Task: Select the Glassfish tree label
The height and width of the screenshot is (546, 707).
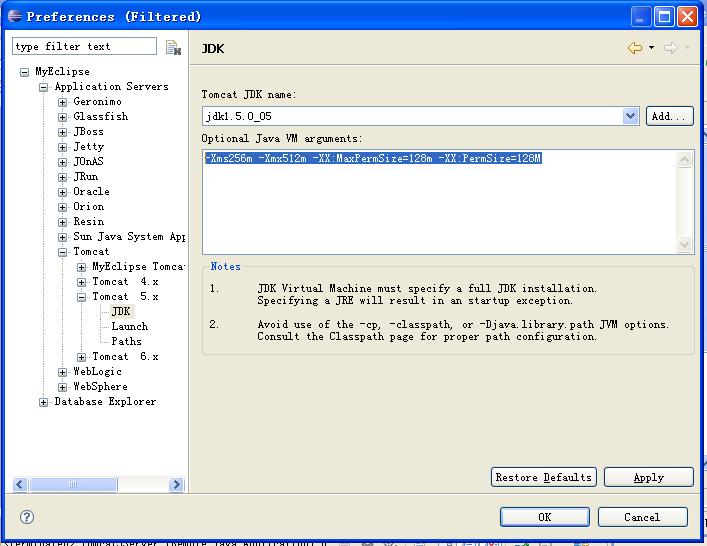Action: click(x=101, y=116)
